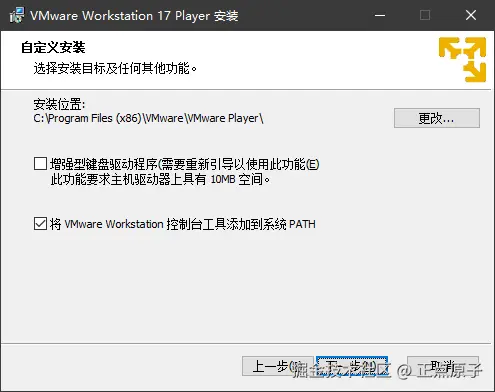Screen dimensions: 495x392
Task: Click the 安装位置: label
Action: (59, 104)
